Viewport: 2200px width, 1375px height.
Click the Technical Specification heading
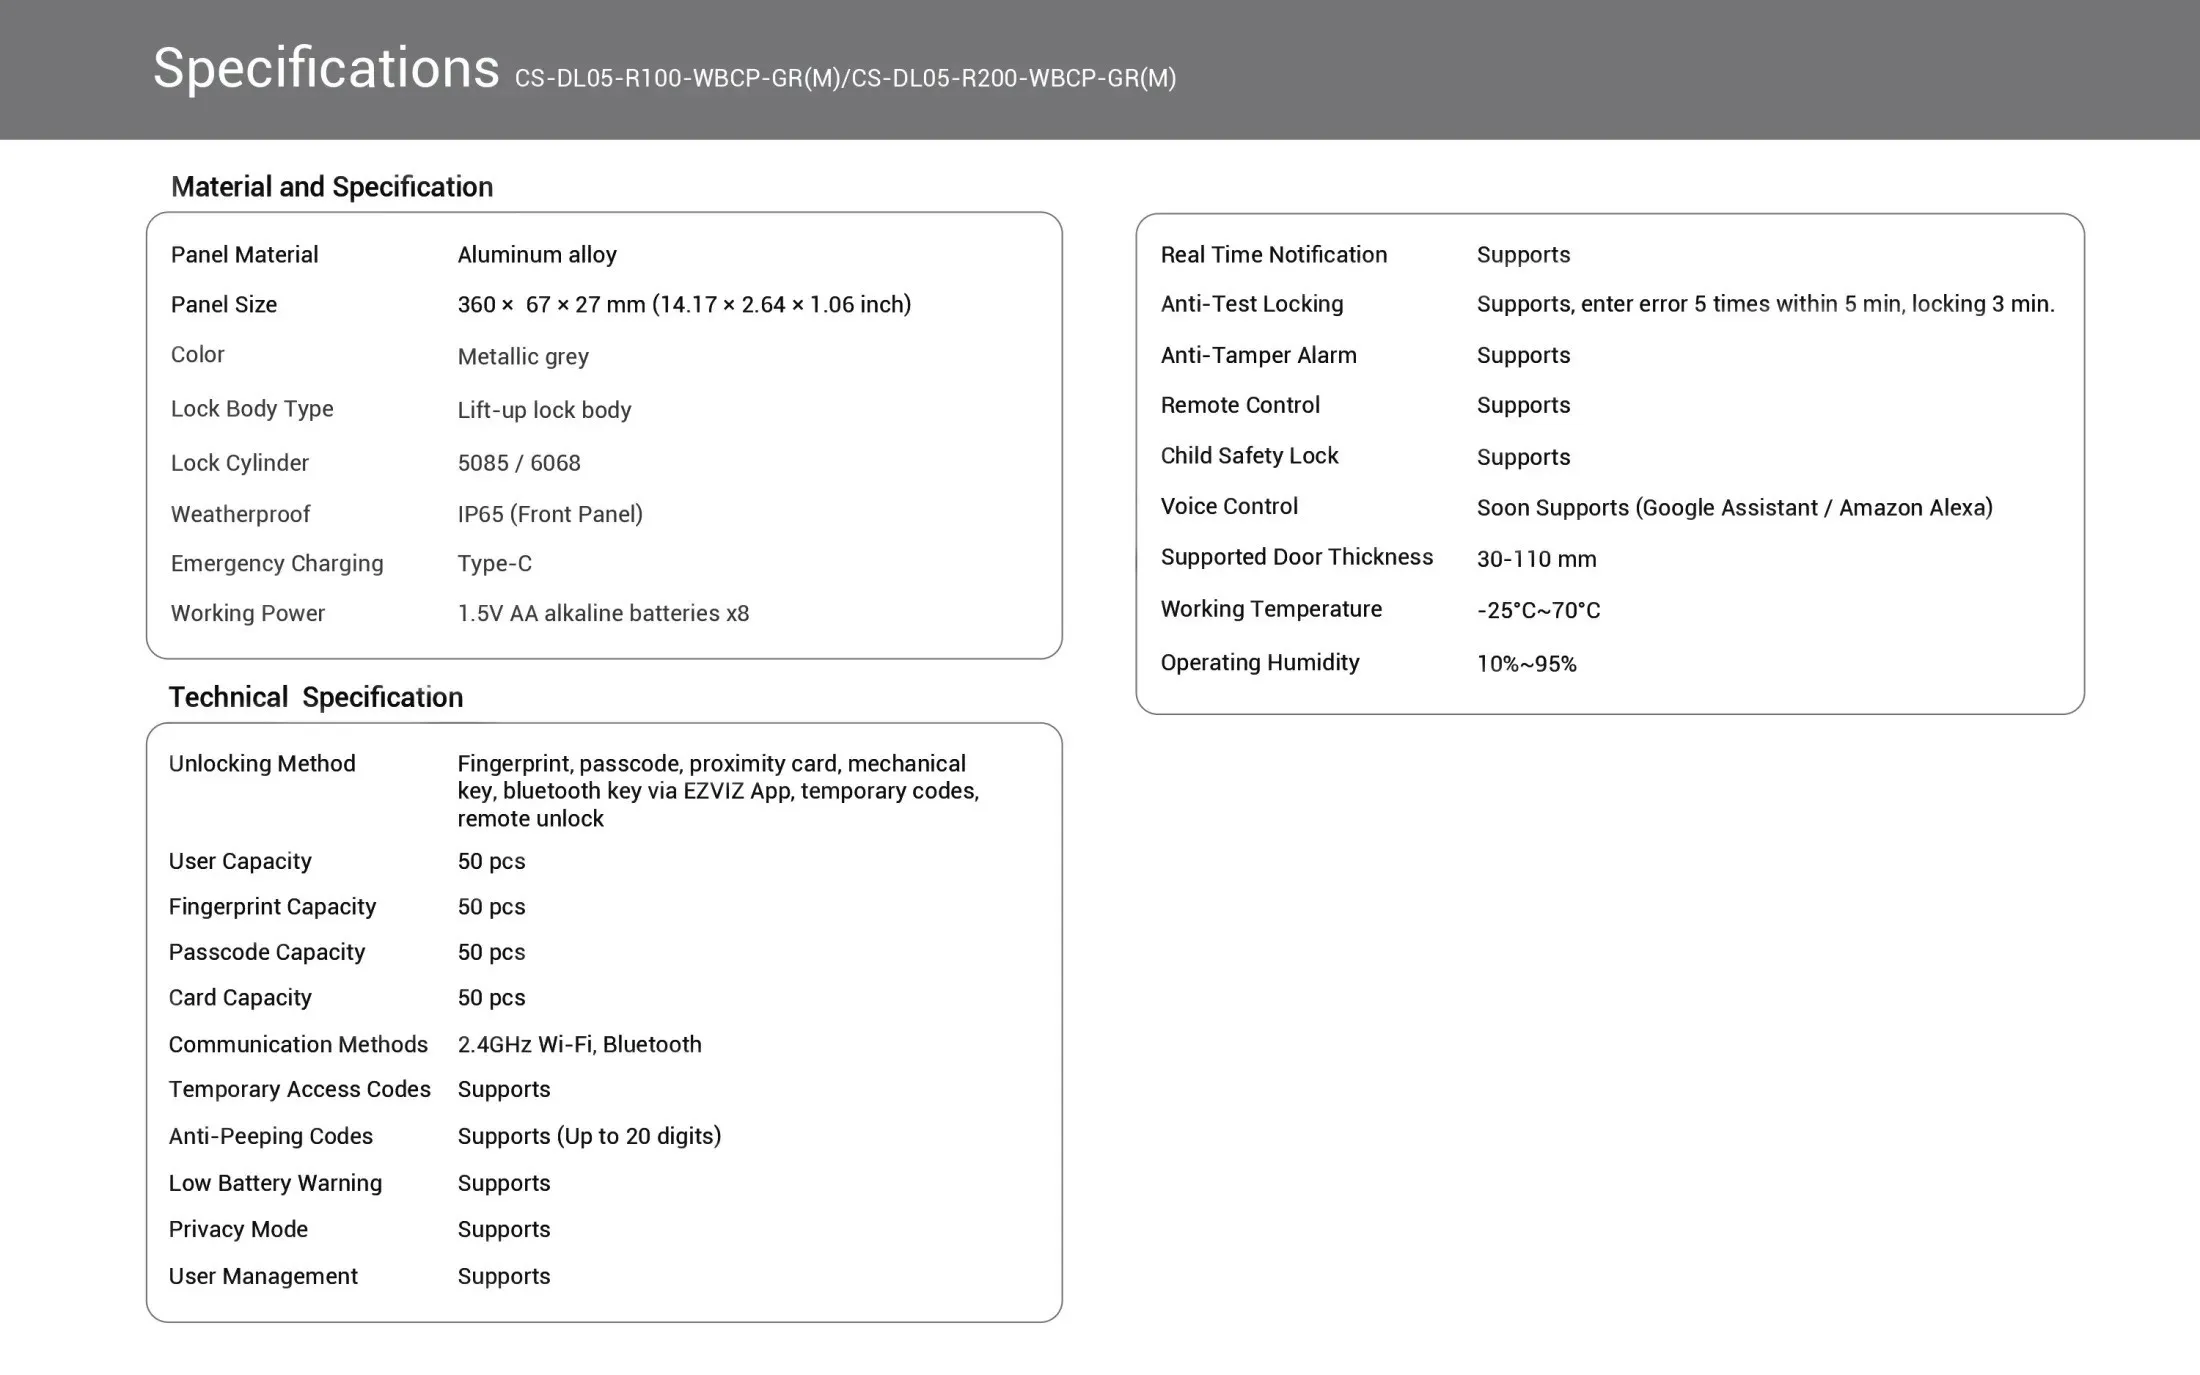[315, 697]
